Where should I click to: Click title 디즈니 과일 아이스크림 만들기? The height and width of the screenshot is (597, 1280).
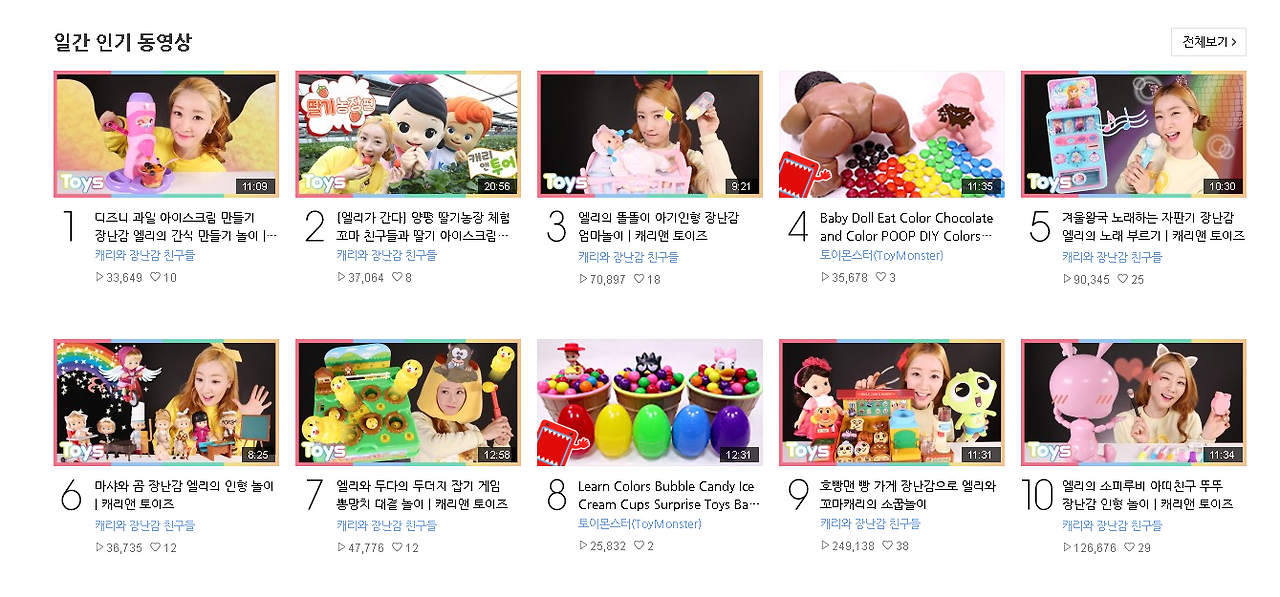pyautogui.click(x=175, y=217)
